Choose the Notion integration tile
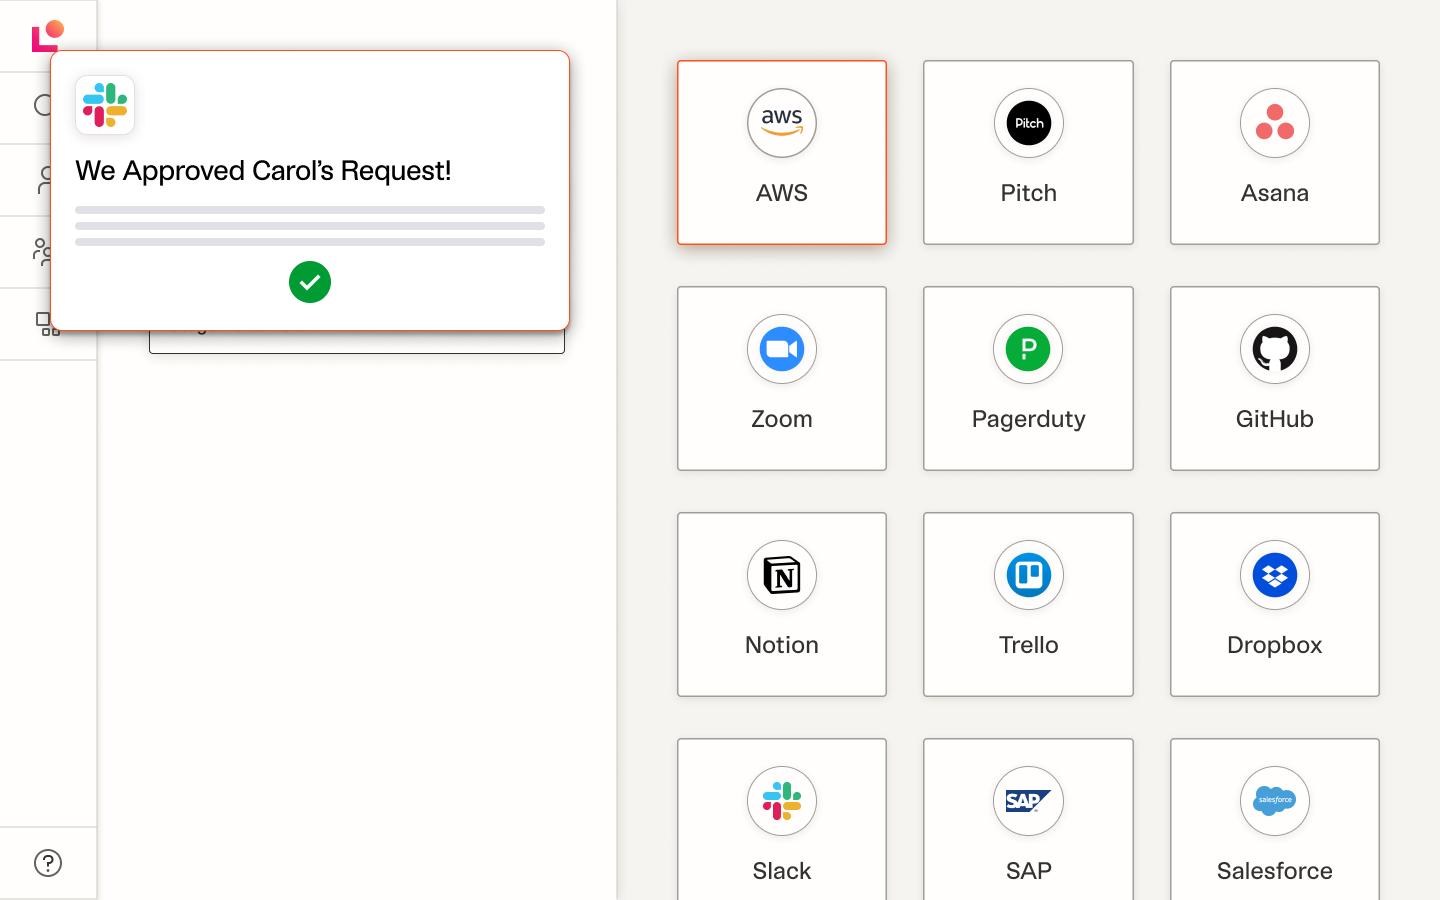Image resolution: width=1440 pixels, height=900 pixels. tap(782, 604)
